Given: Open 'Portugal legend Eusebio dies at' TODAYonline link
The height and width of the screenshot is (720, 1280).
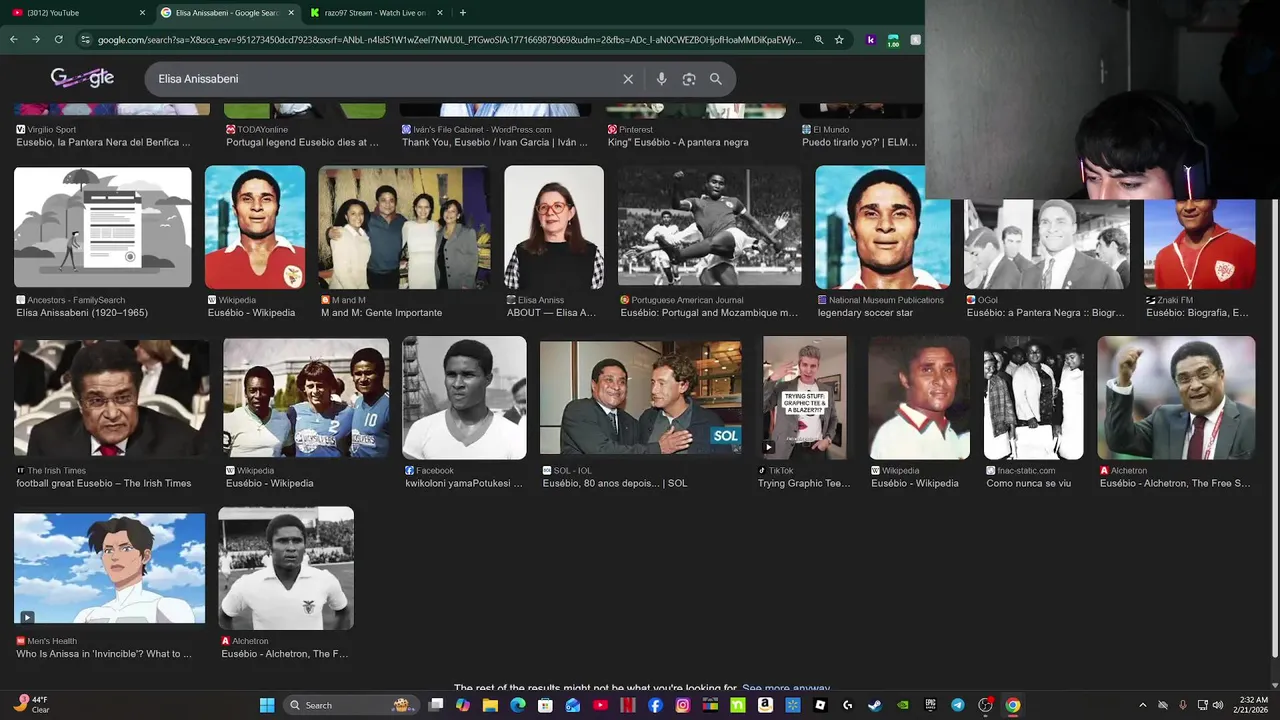Looking at the screenshot, I should click(x=302, y=143).
